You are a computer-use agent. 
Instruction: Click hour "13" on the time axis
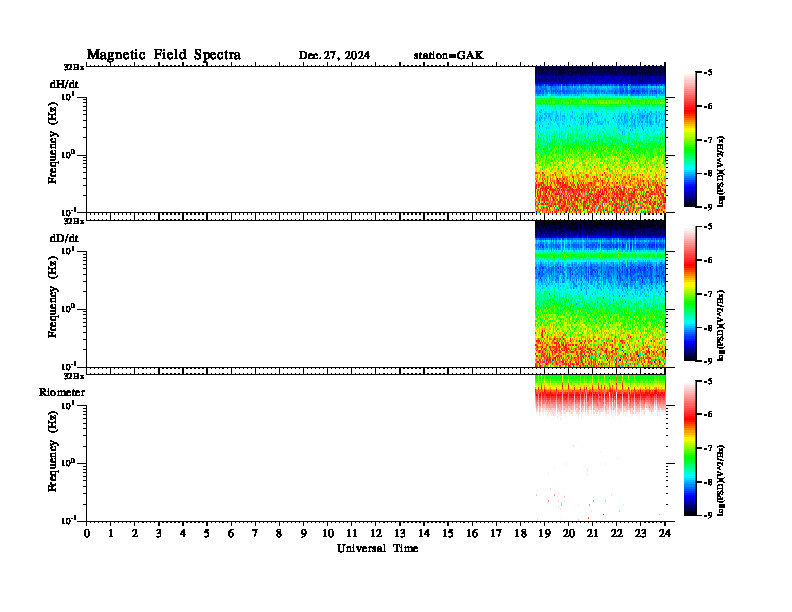point(400,533)
